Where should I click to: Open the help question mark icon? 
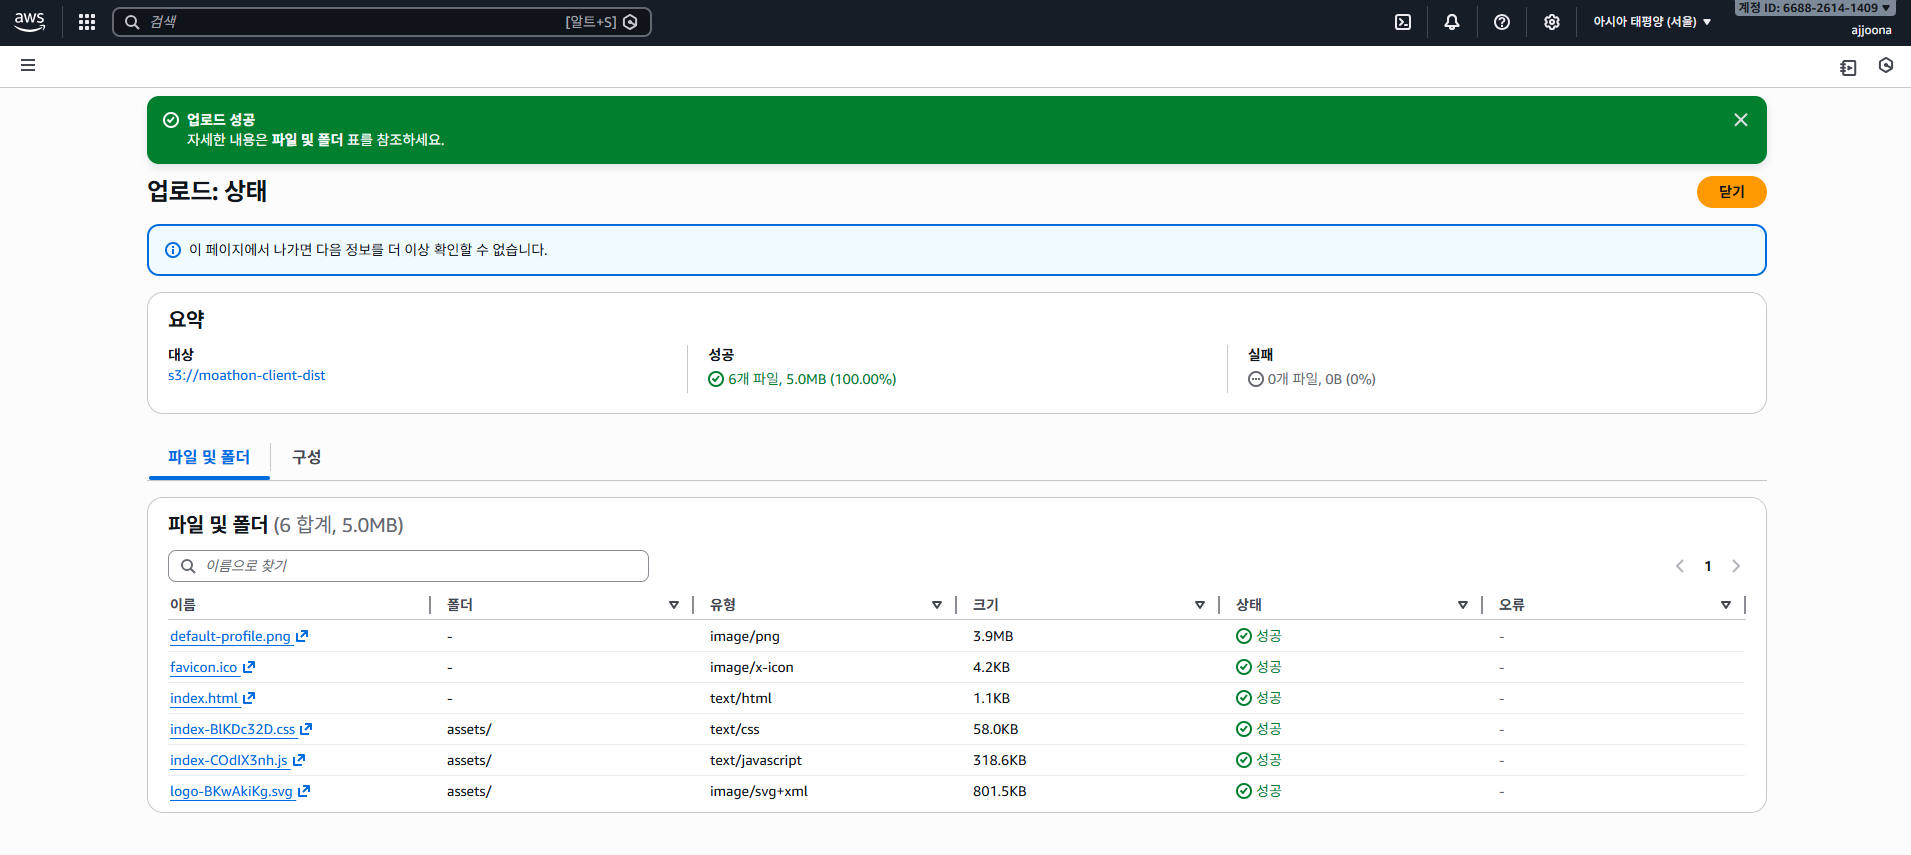1501,22
